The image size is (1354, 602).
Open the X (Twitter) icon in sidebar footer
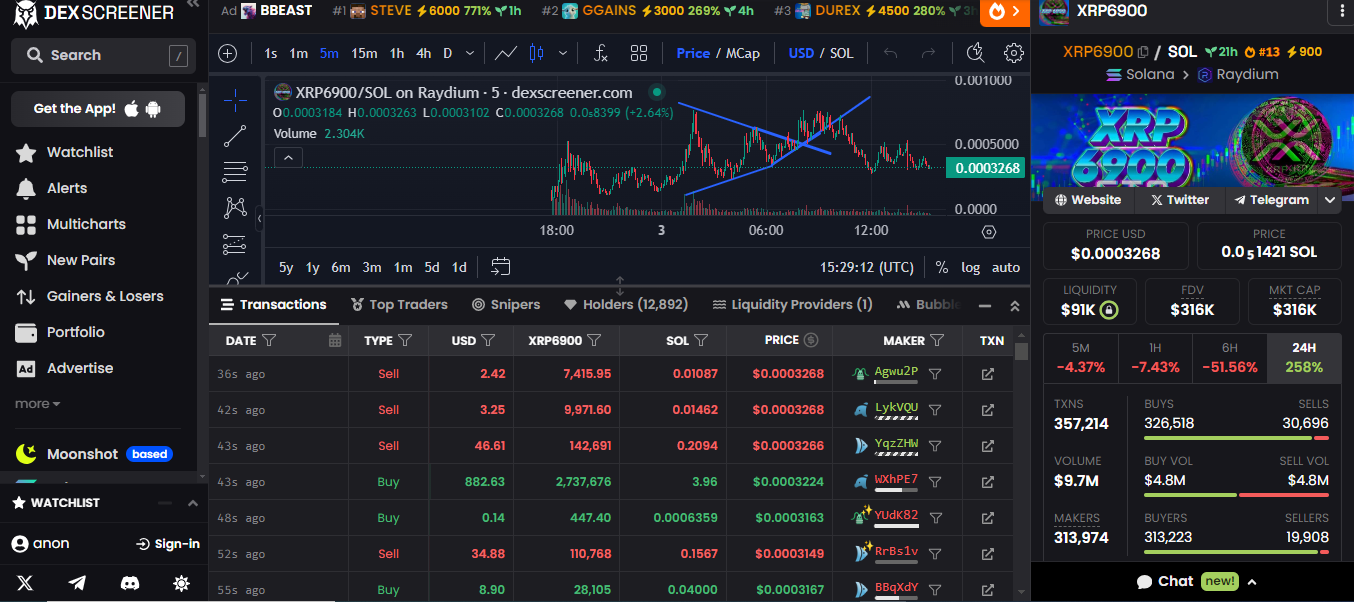[25, 583]
